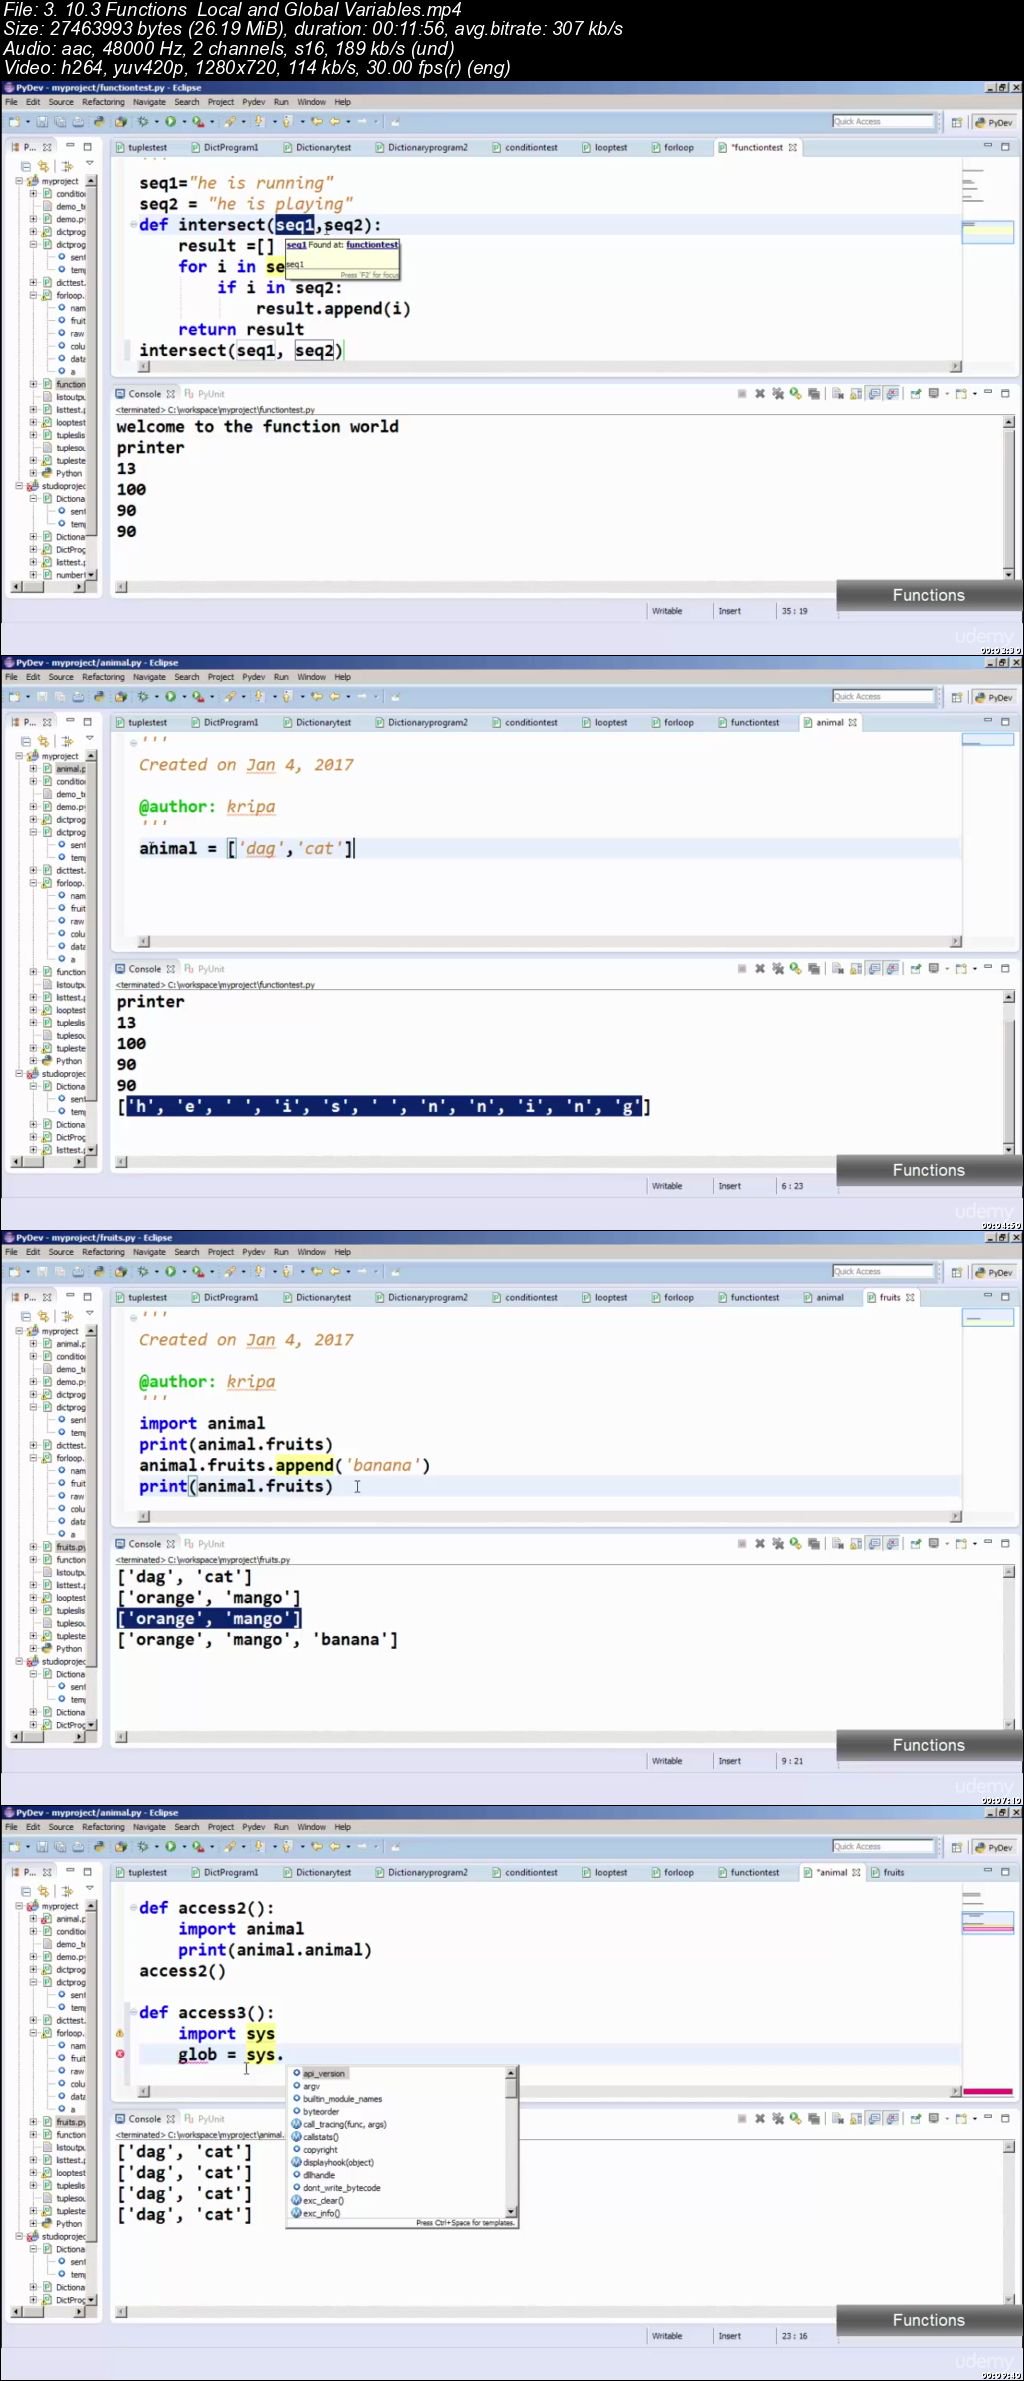
Task: Open the Open Console dropdown arrow in bottom frame
Action: click(x=974, y=2119)
